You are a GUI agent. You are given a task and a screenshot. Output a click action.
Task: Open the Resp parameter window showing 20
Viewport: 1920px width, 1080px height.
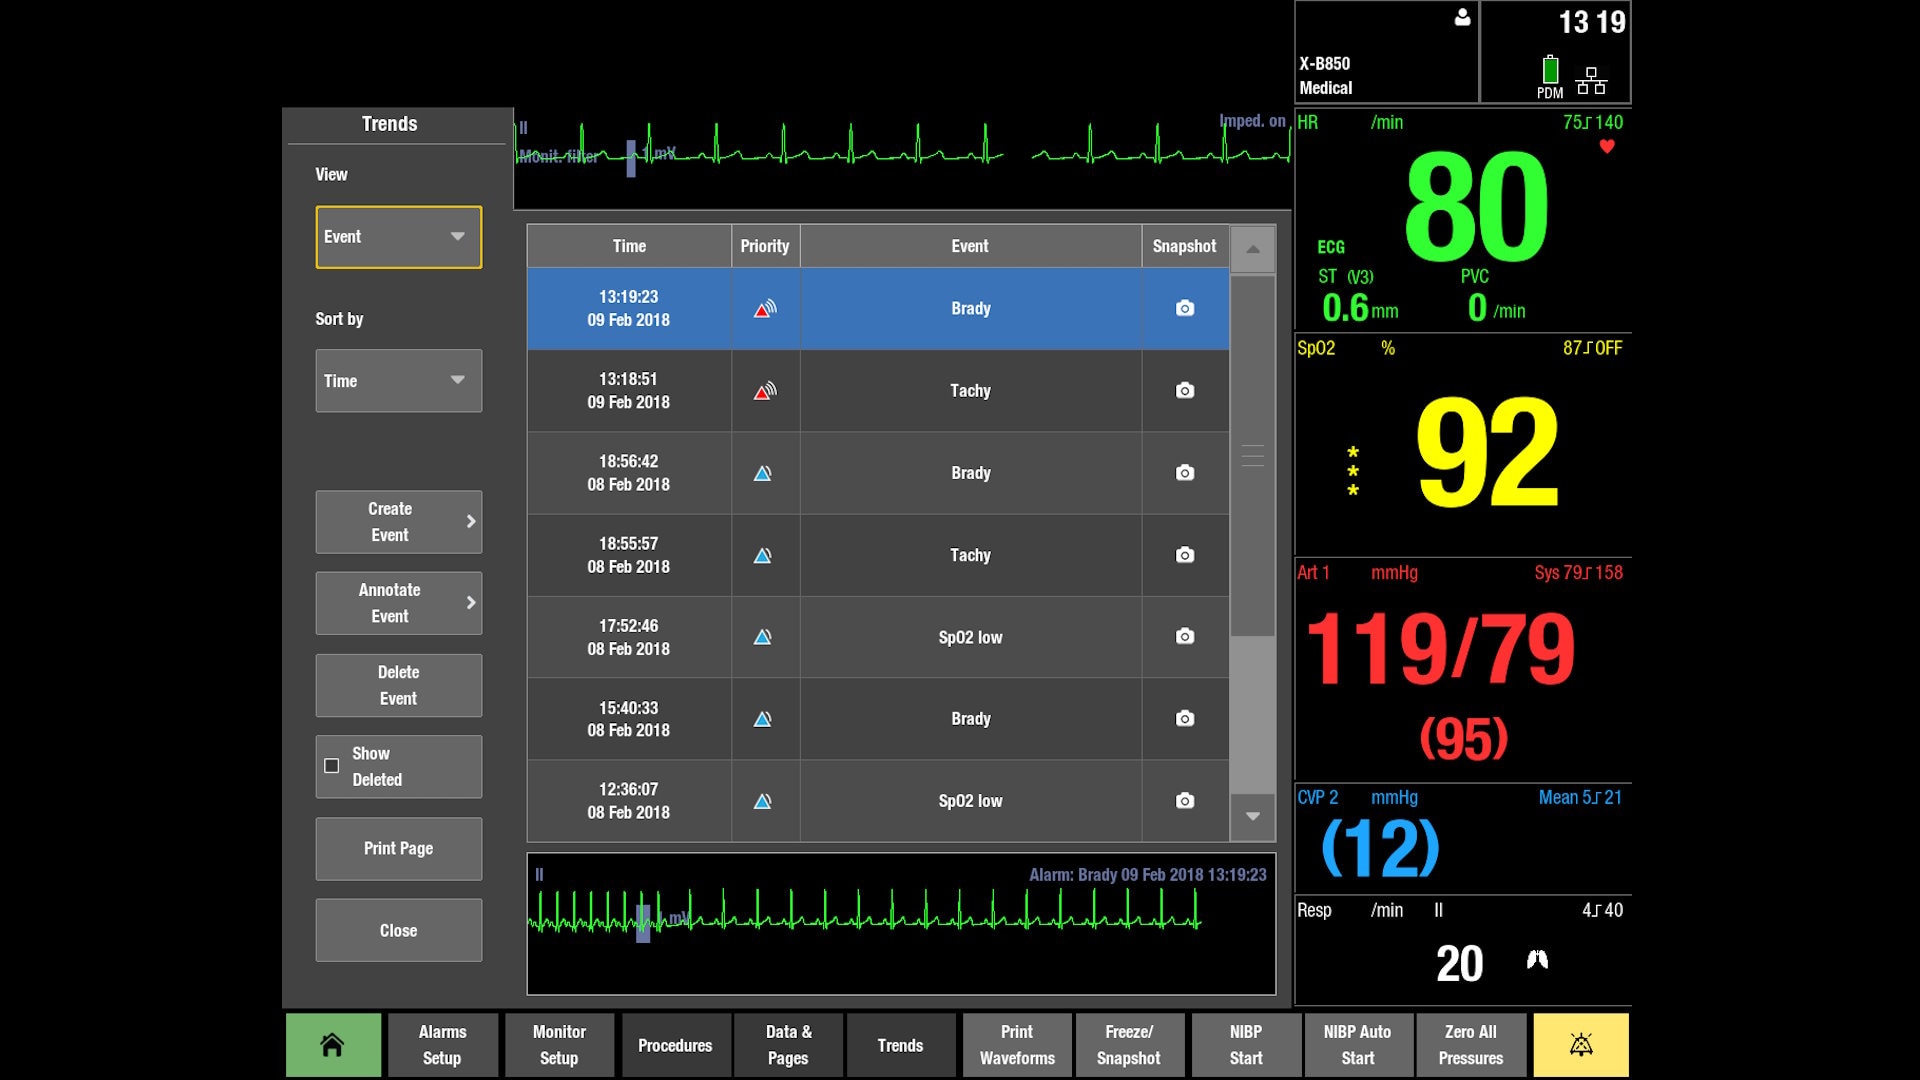[x=1463, y=950]
